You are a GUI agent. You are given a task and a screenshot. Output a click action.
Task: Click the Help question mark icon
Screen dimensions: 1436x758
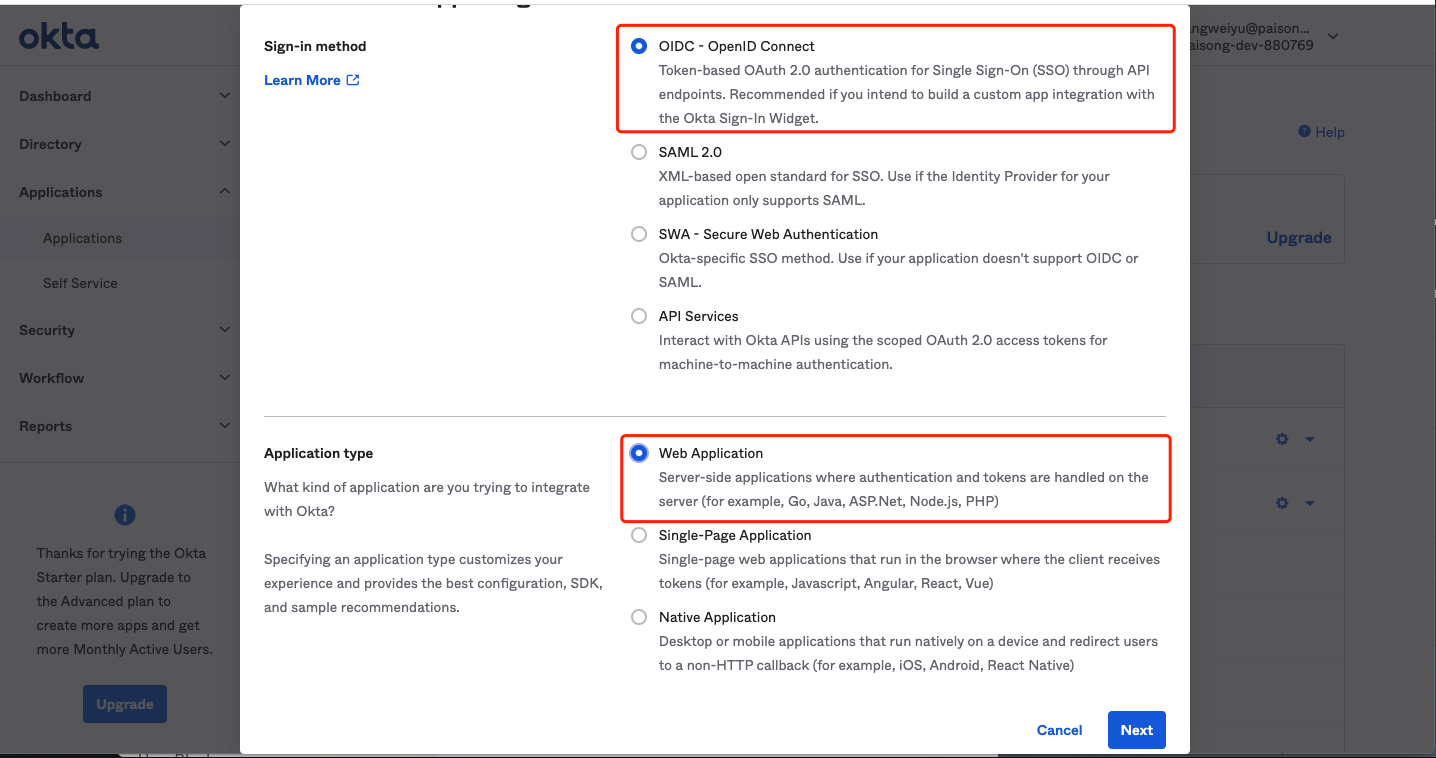[x=1304, y=131]
